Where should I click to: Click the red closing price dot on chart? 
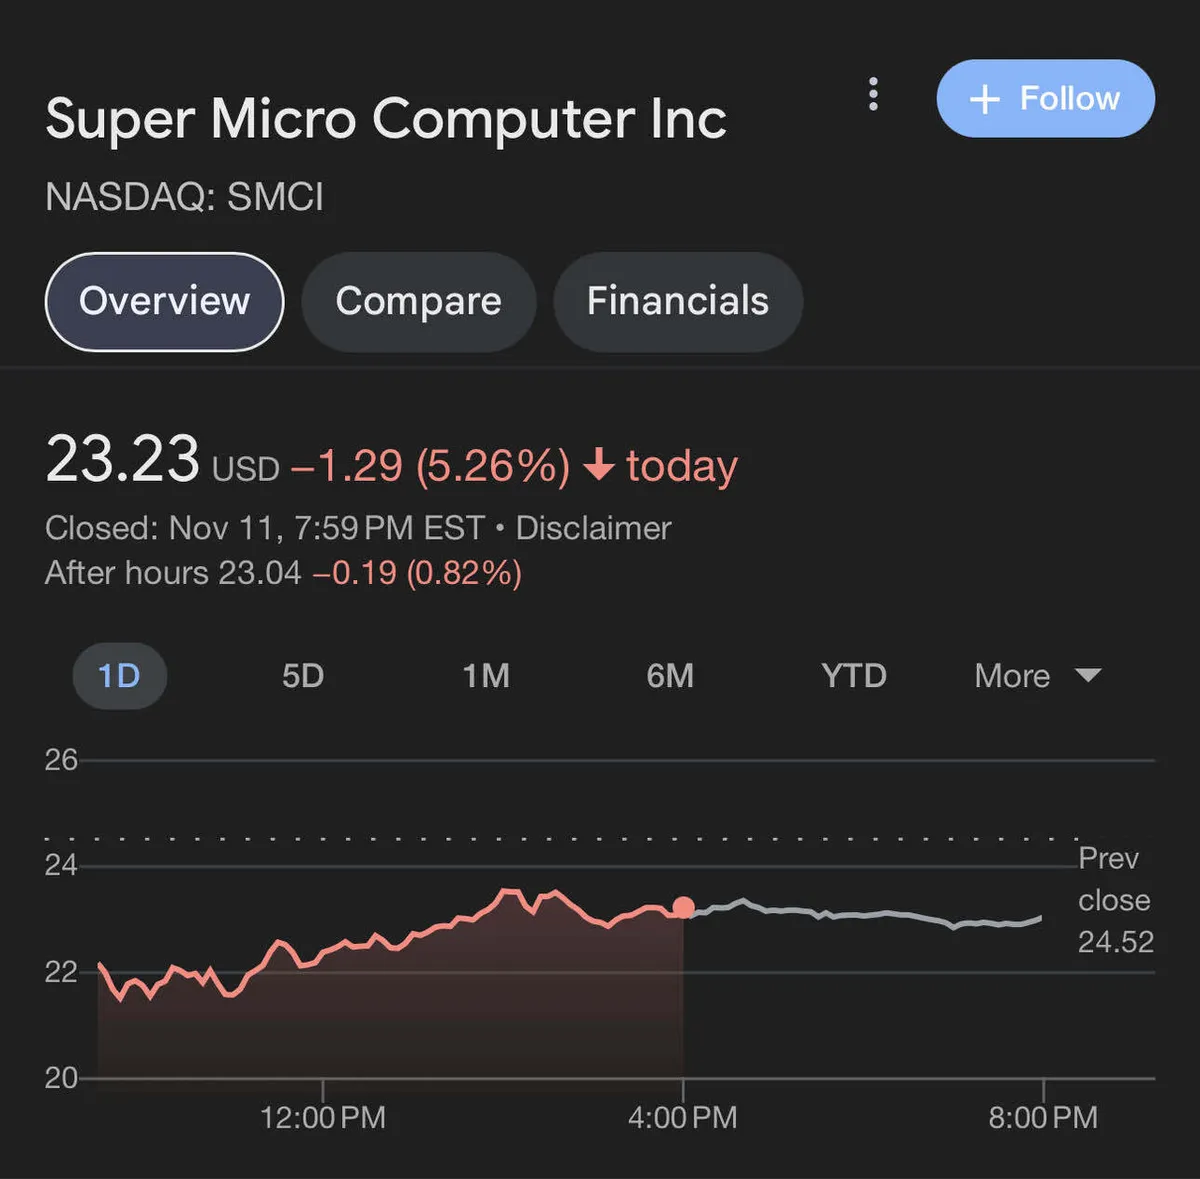[x=683, y=907]
